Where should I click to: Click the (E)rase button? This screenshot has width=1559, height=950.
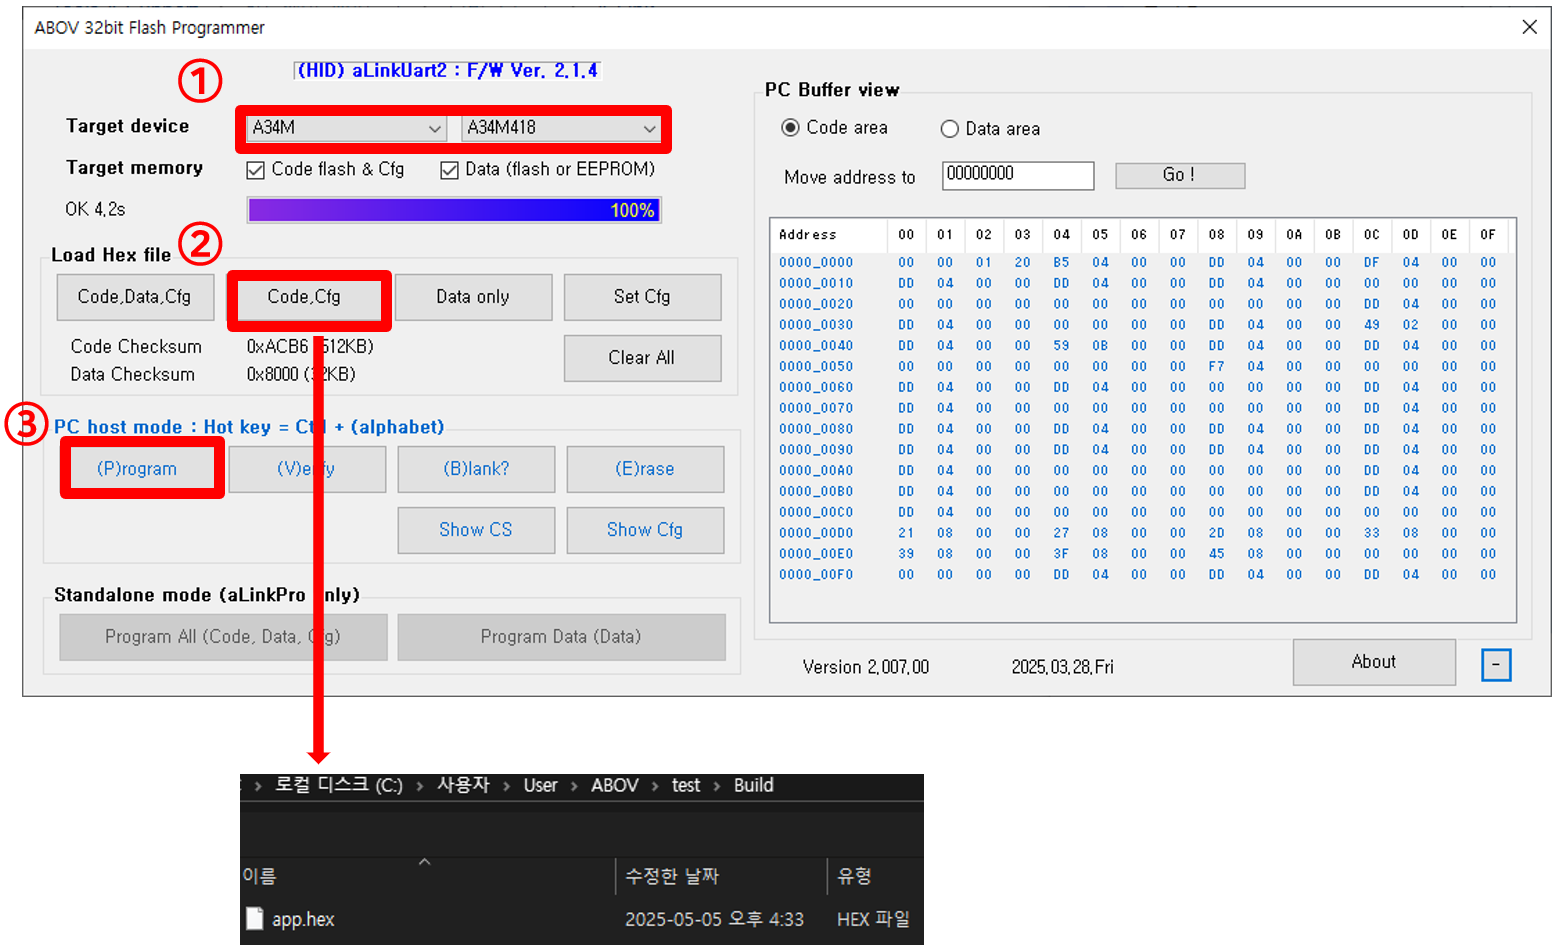[645, 469]
